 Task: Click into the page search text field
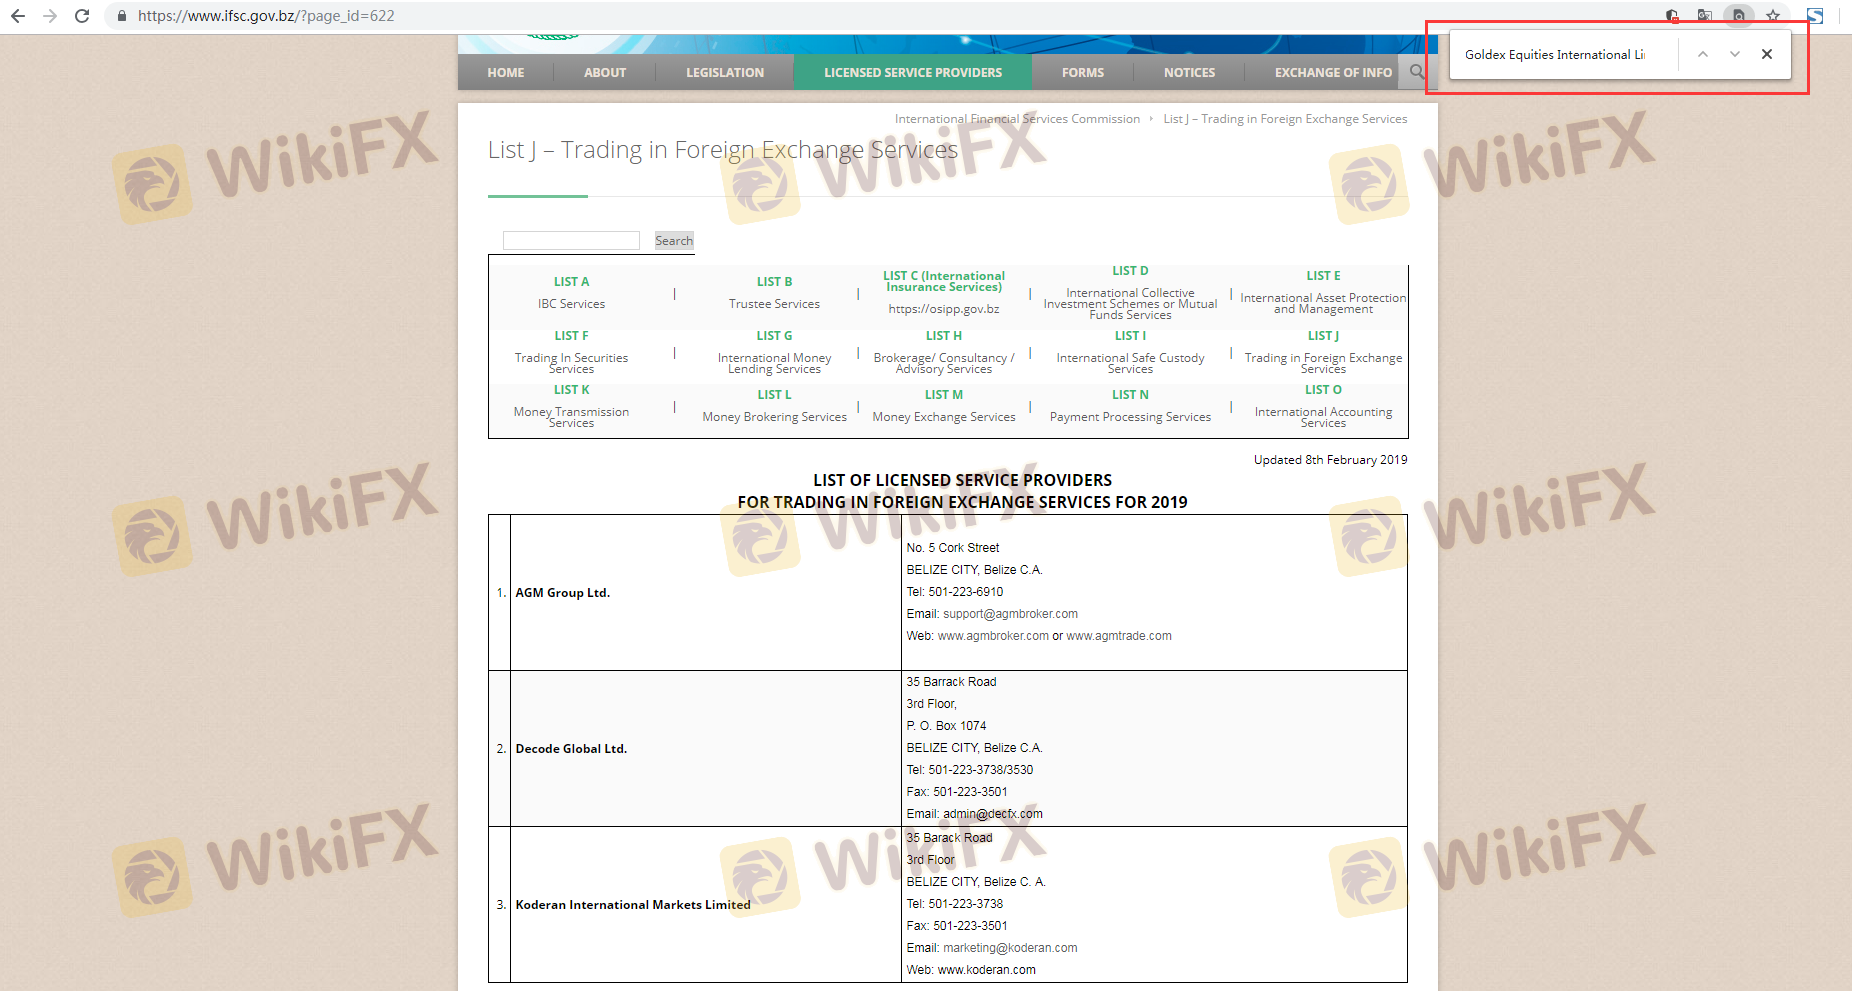click(571, 240)
